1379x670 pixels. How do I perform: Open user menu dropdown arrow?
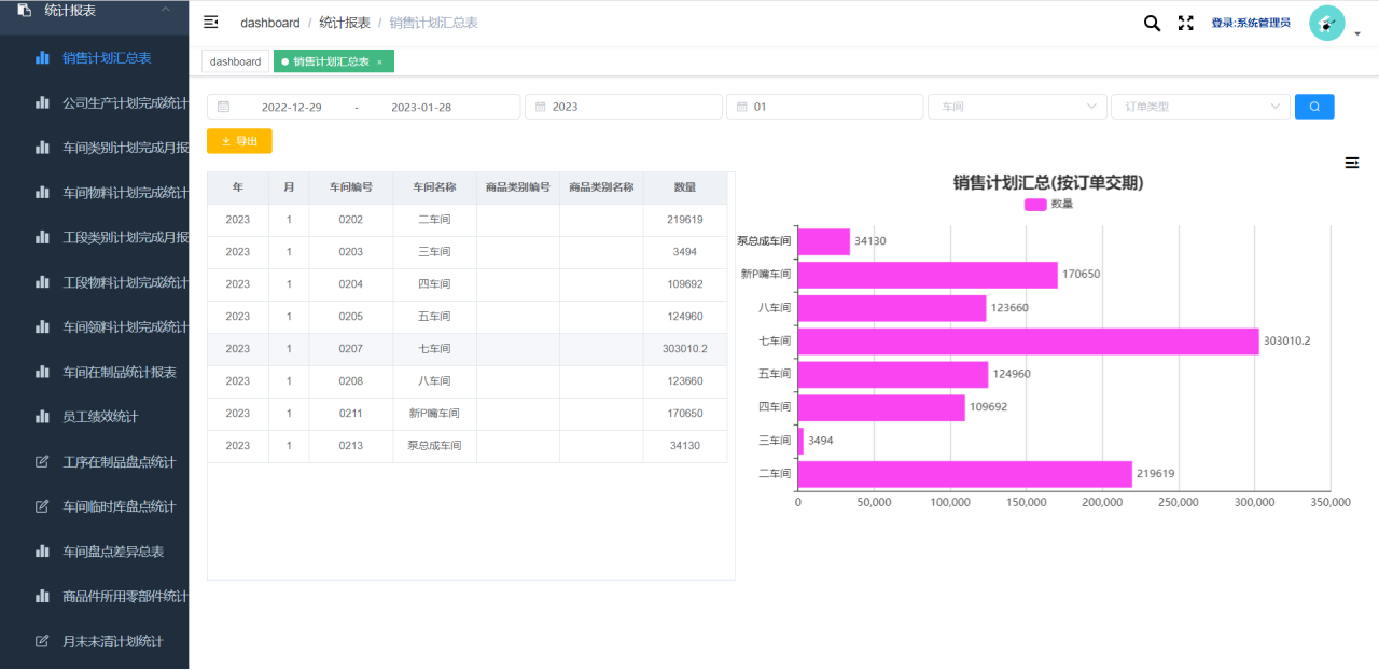1357,34
